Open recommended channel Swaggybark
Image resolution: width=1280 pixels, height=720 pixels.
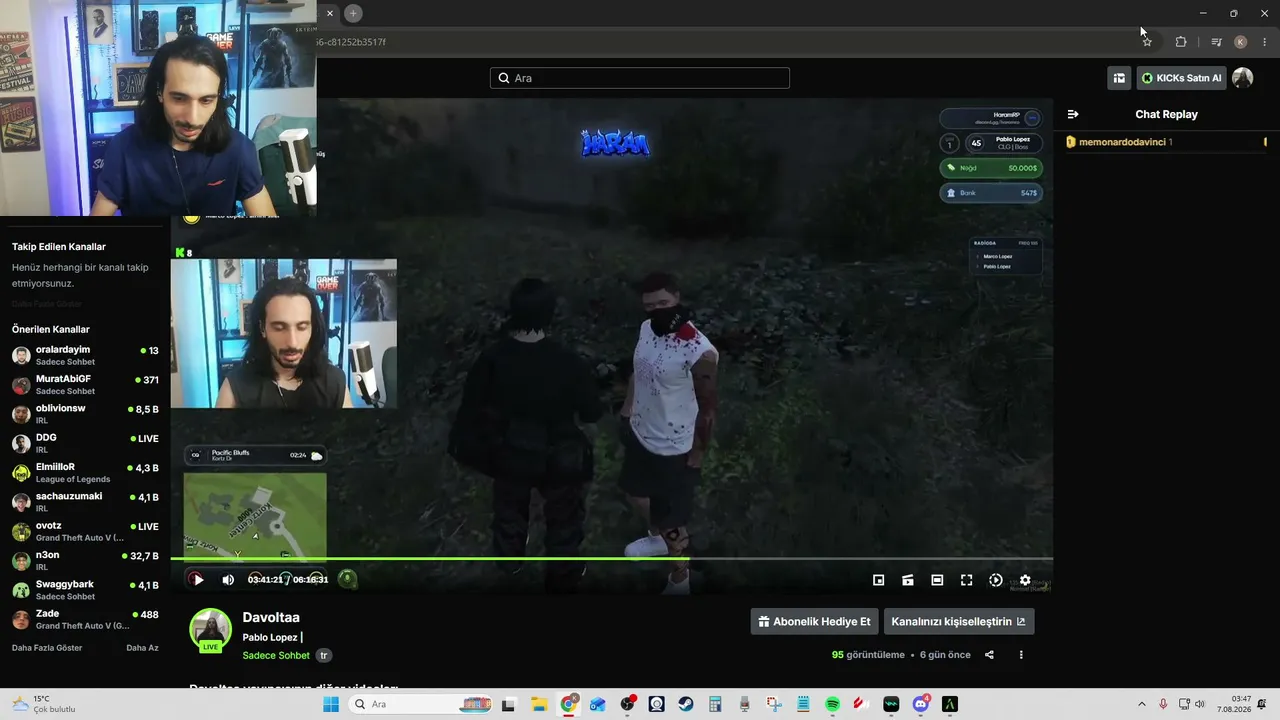(85, 589)
